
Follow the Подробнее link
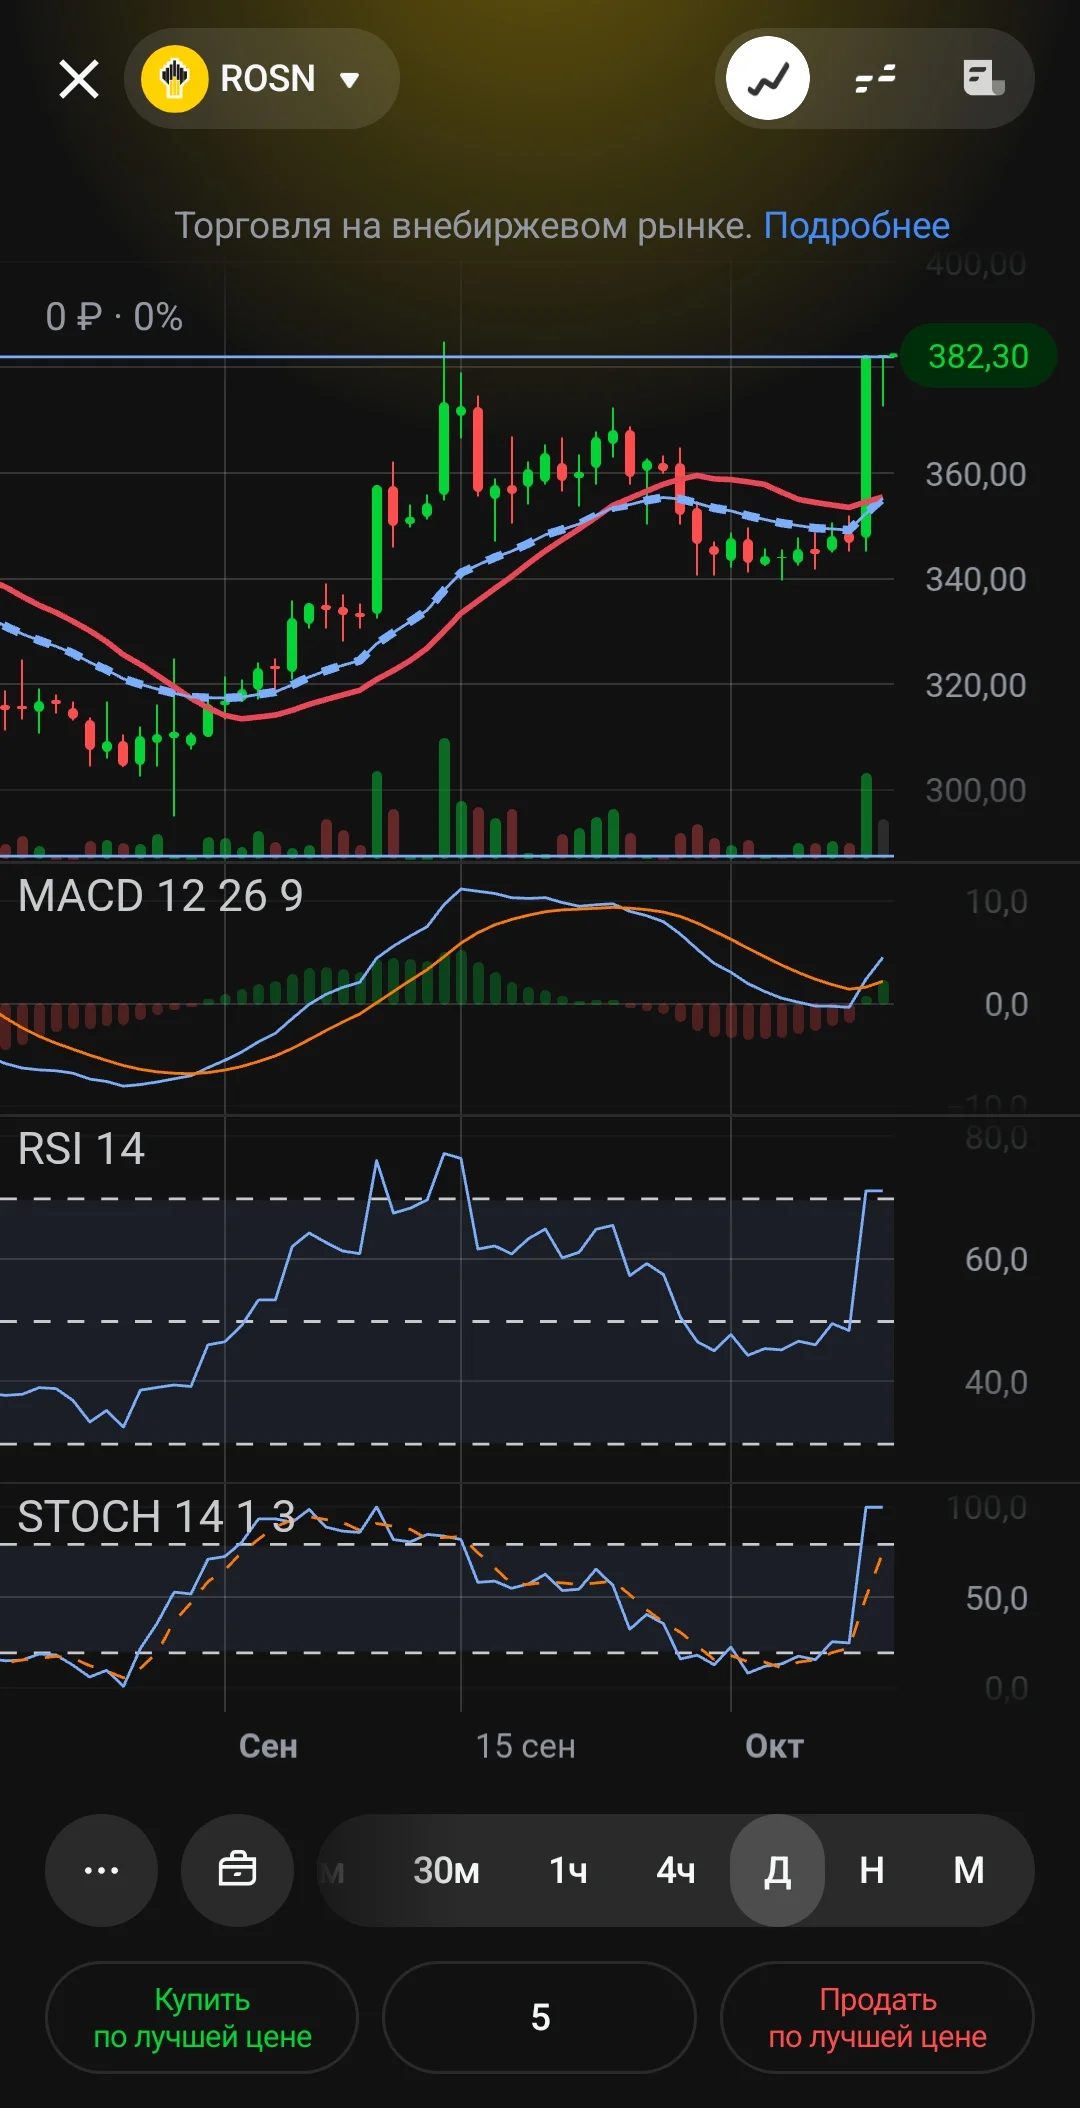pos(857,226)
